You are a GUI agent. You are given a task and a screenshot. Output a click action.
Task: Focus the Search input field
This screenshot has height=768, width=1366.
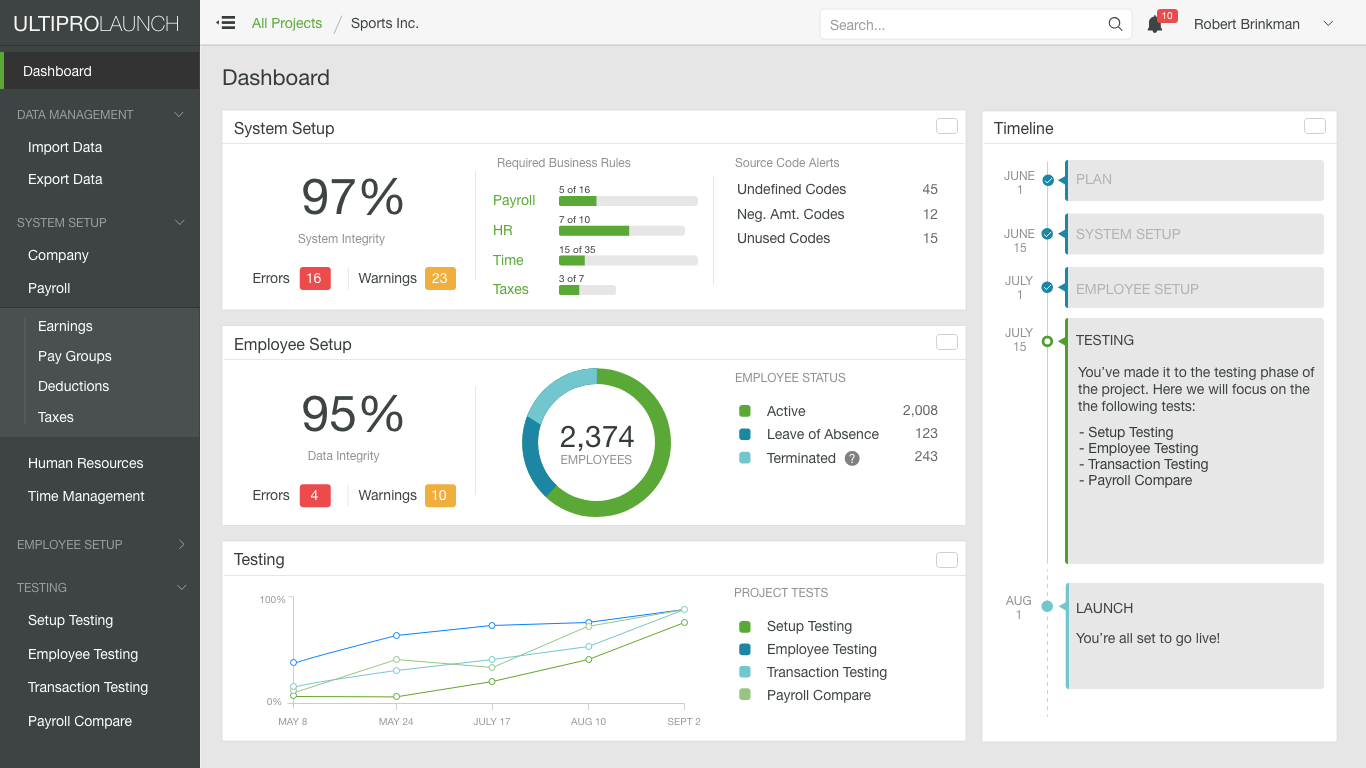point(966,25)
